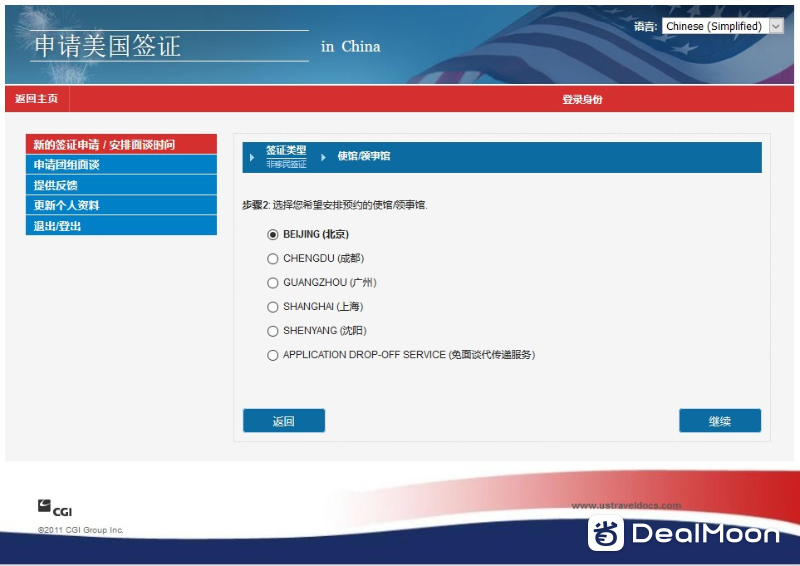Click the arrow before 签证类型 breadcrumb
This screenshot has width=800, height=566.
pos(252,158)
